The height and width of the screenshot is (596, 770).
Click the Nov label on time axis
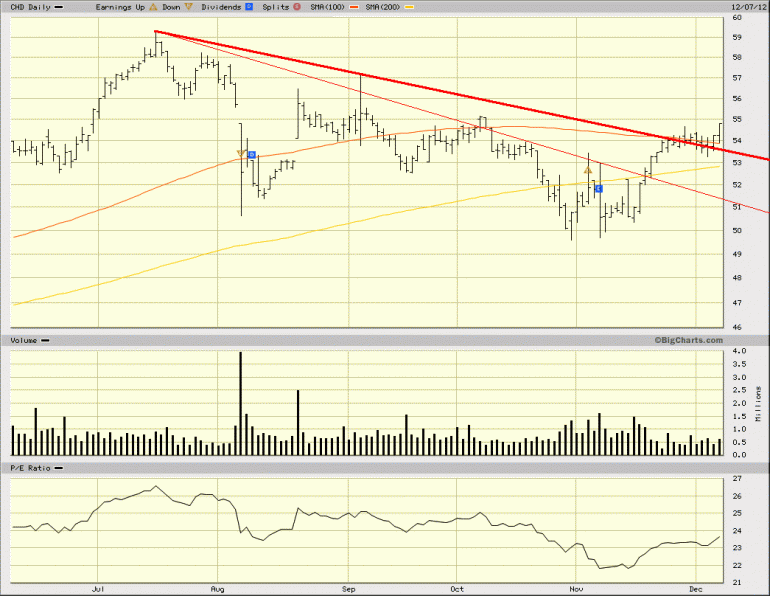(x=576, y=589)
